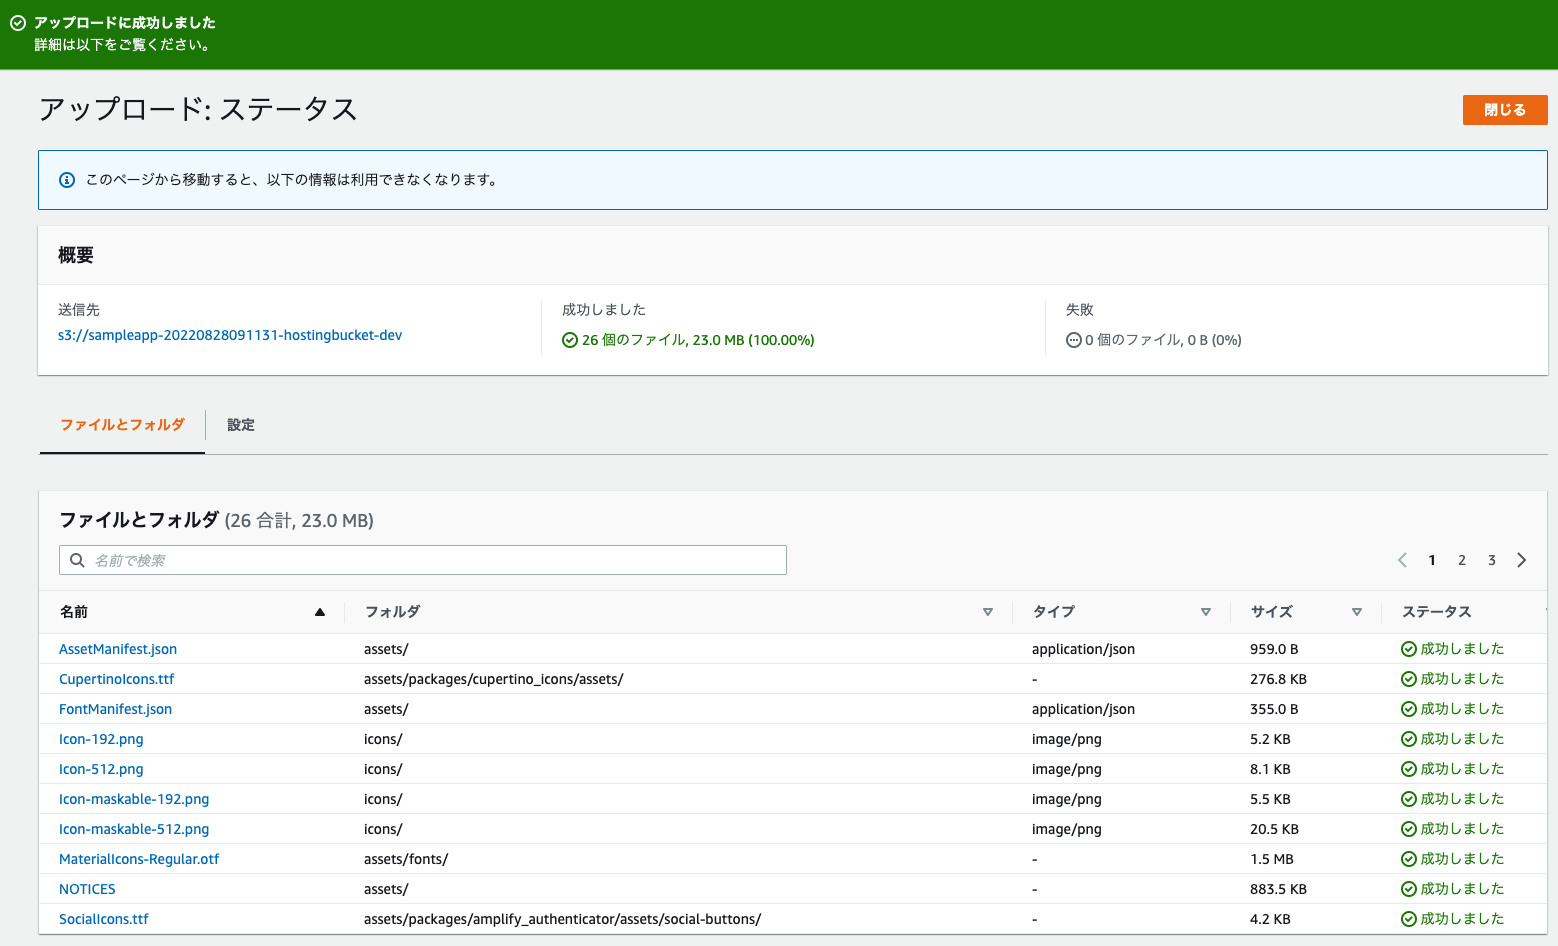1558x946 pixels.
Task: Click the 名前で検索 search field
Action: point(422,560)
